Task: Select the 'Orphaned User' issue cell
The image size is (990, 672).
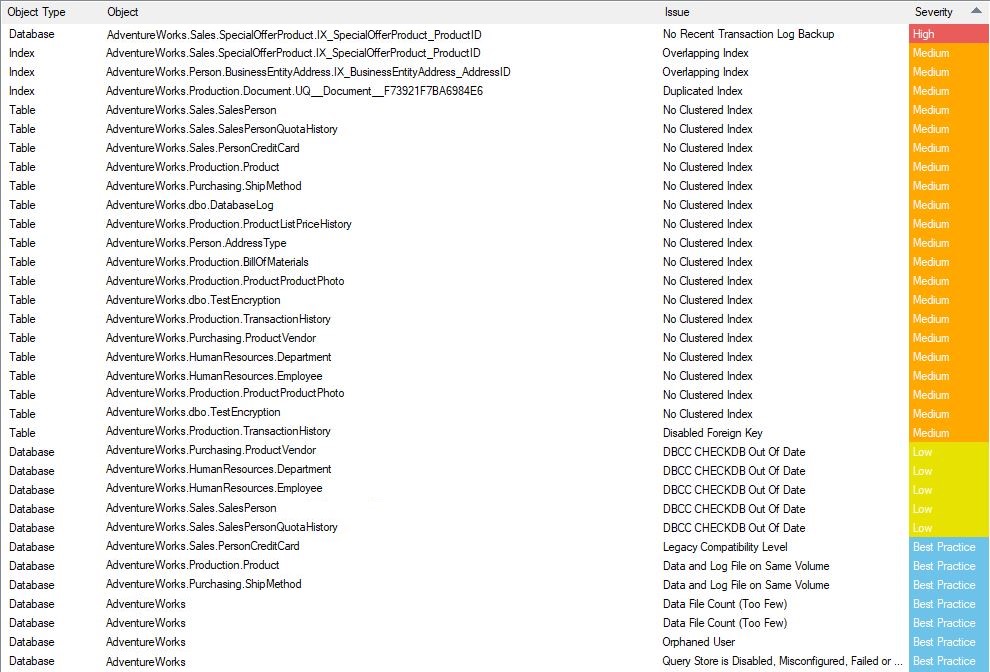Action: pos(699,642)
